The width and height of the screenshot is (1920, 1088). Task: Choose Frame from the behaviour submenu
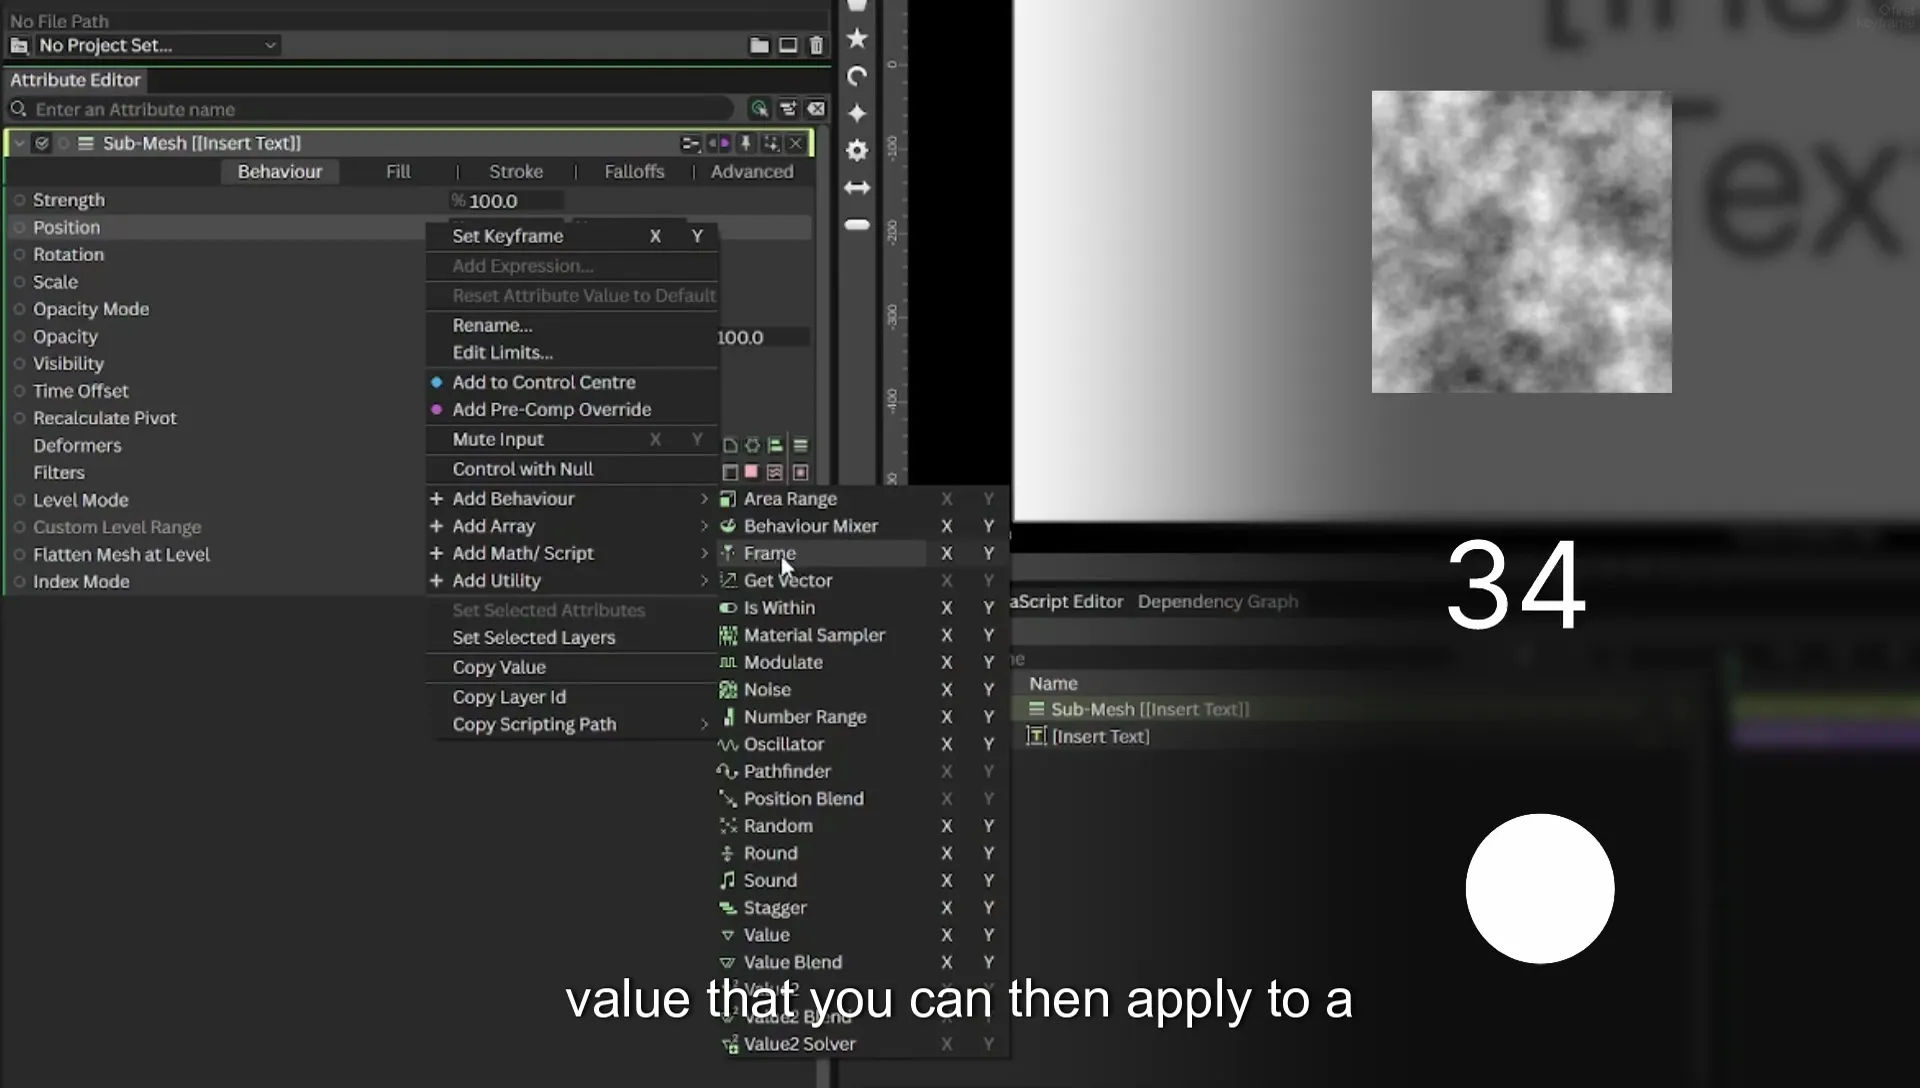[x=822, y=553]
